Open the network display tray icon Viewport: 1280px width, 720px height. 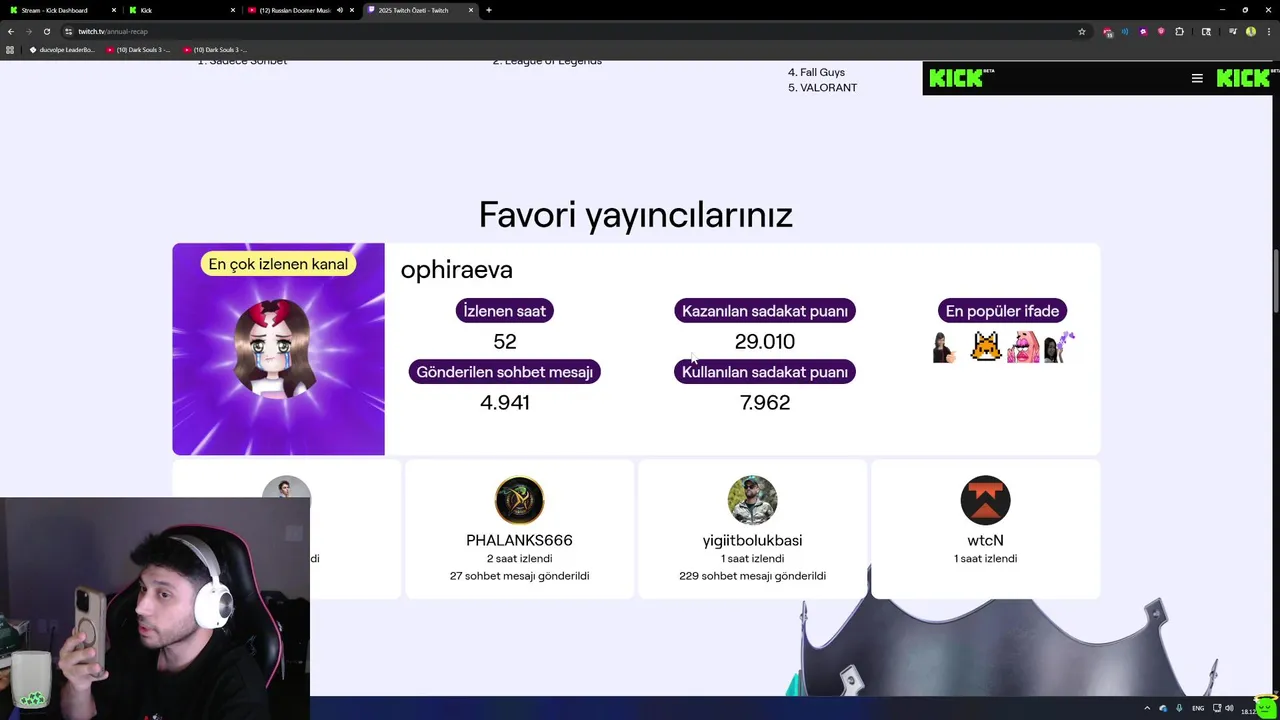click(1215, 708)
